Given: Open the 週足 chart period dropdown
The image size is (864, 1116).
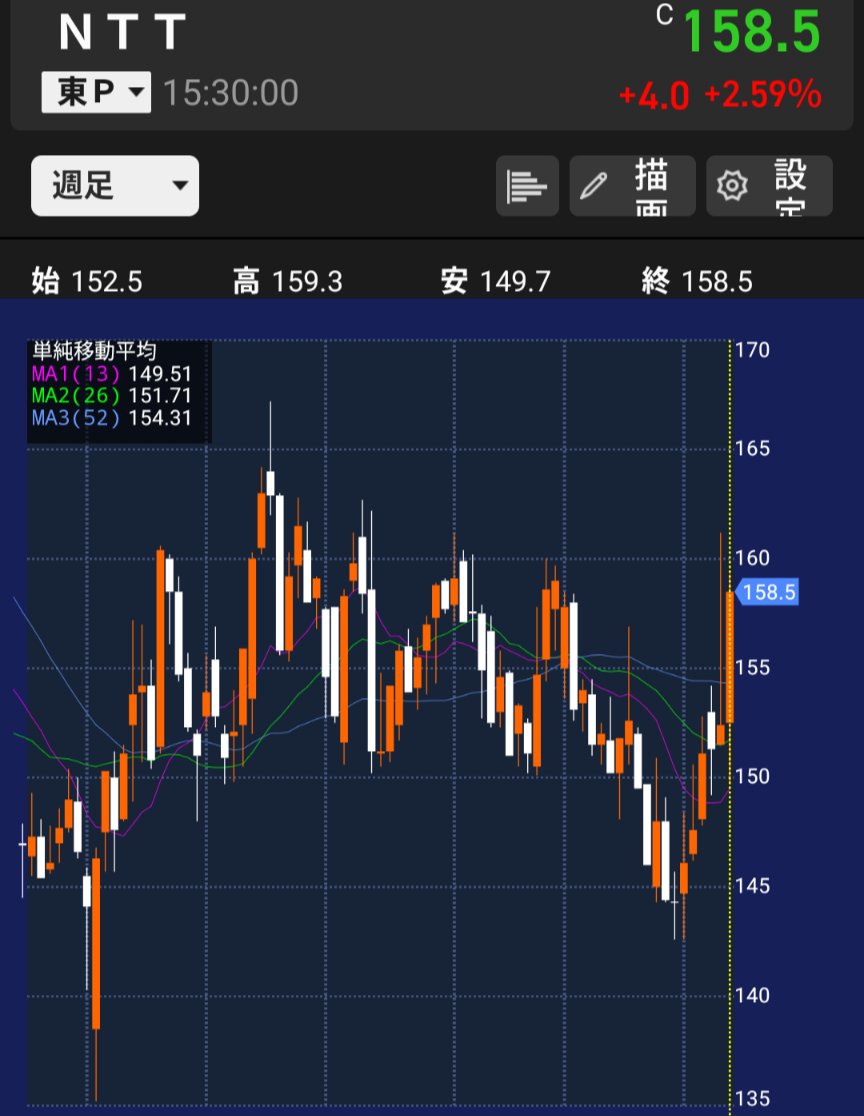Looking at the screenshot, I should (x=115, y=186).
